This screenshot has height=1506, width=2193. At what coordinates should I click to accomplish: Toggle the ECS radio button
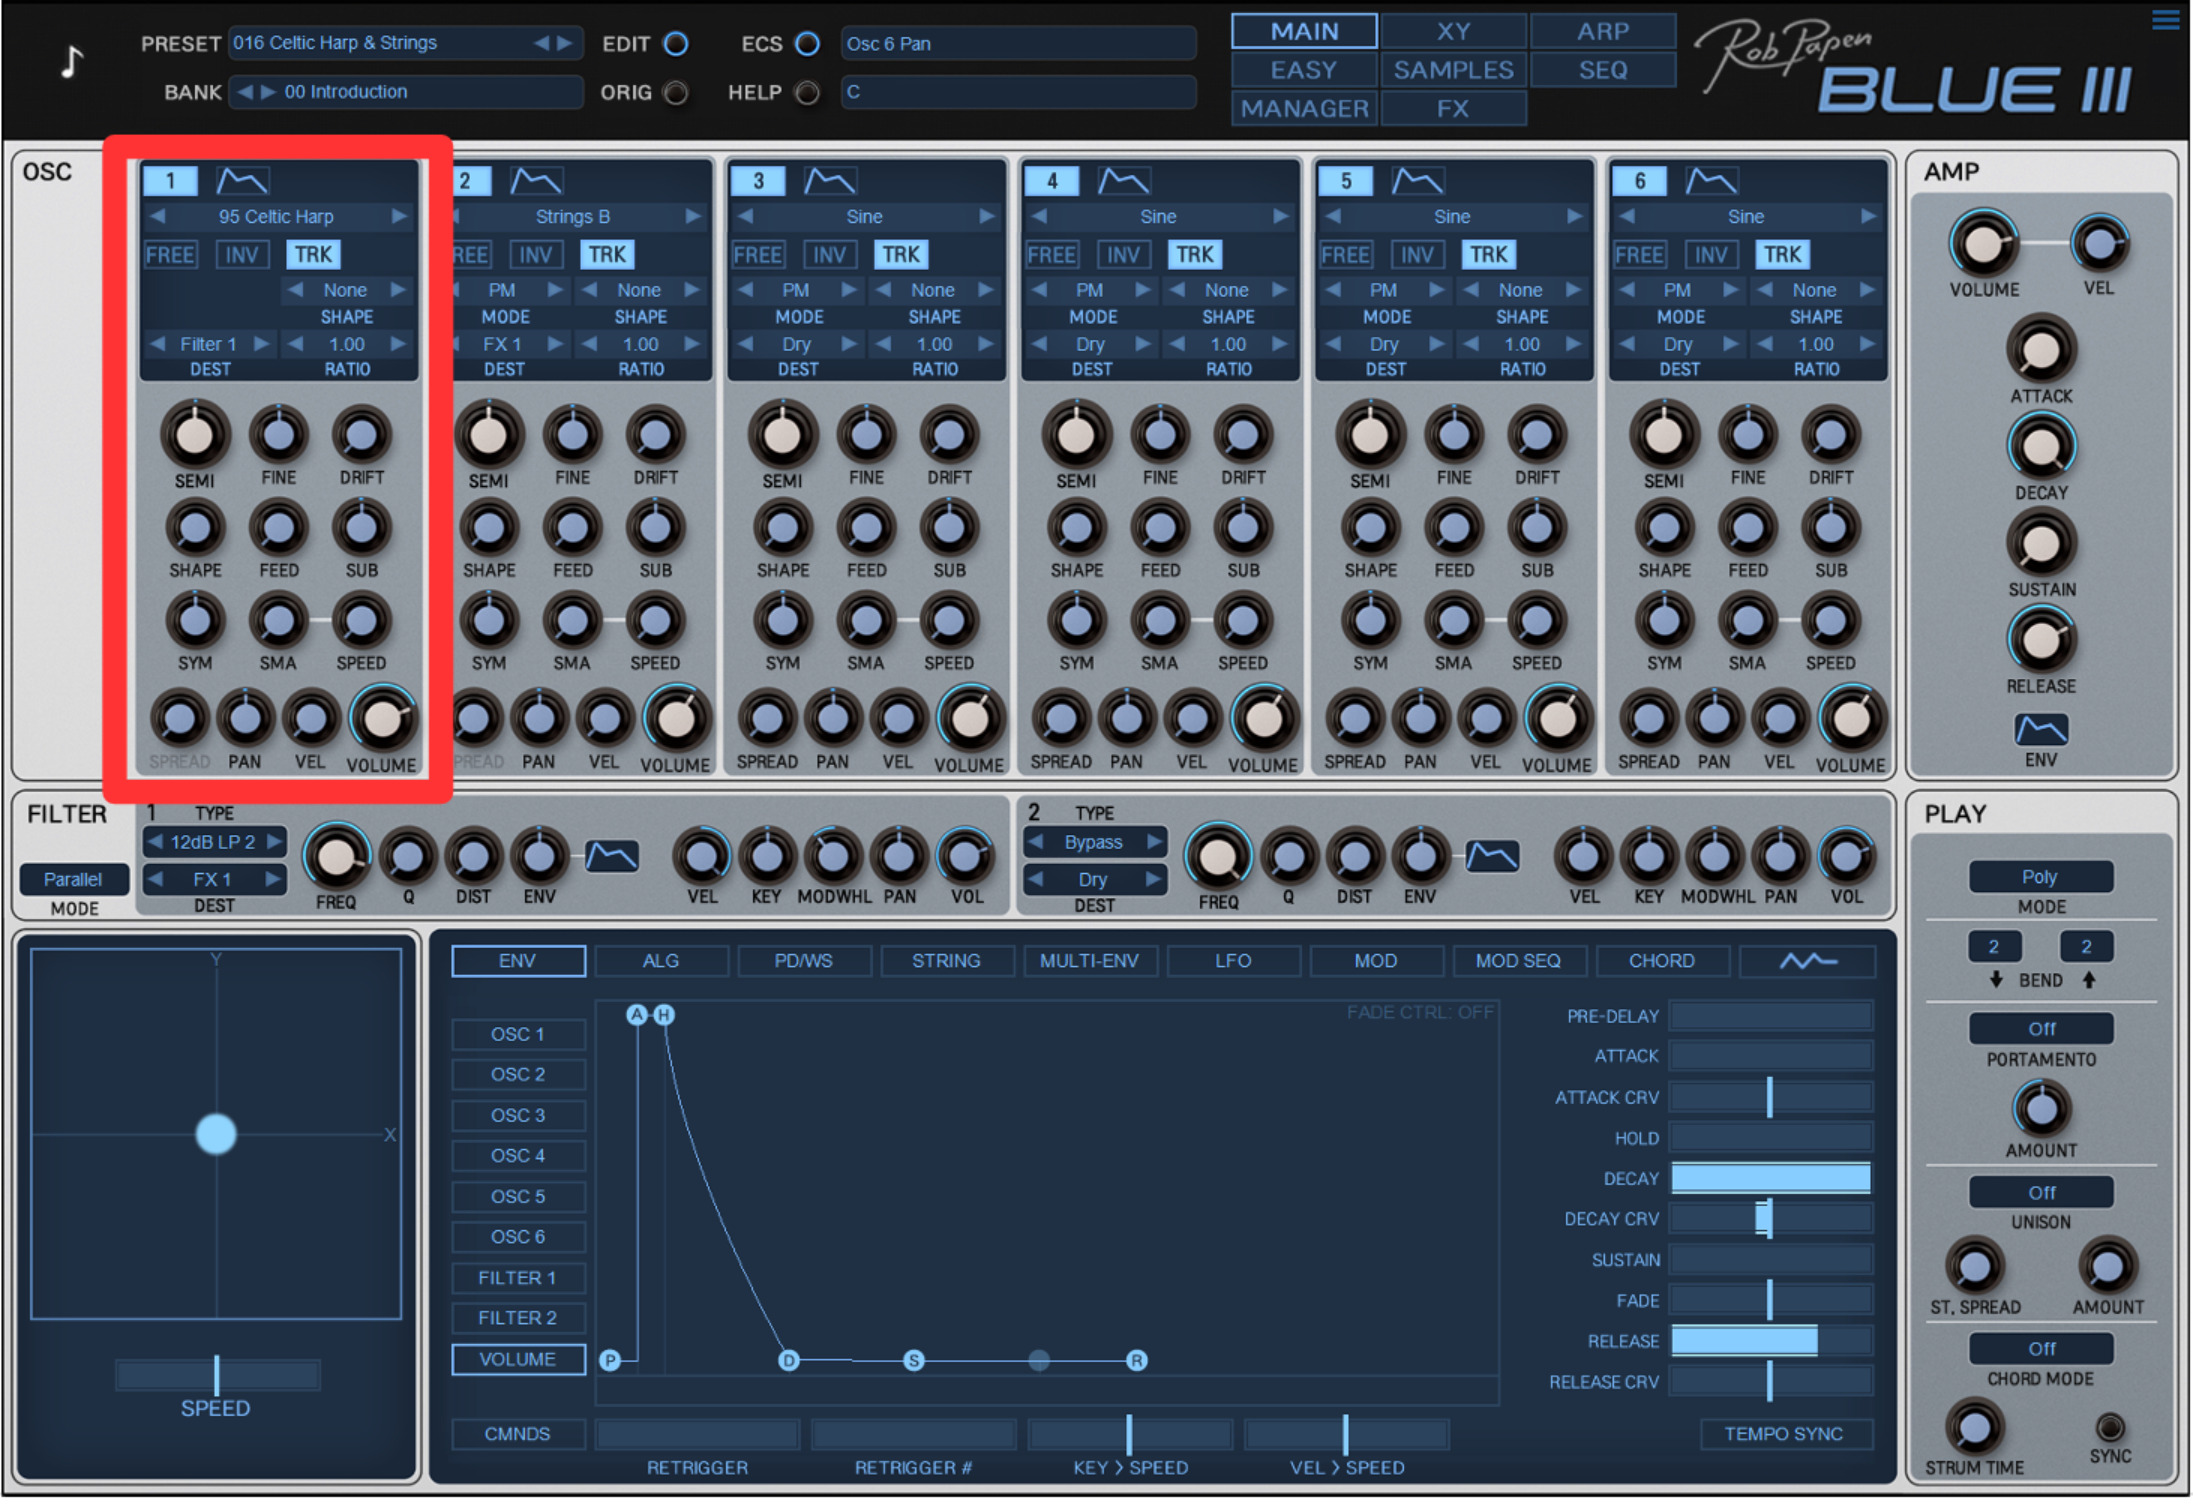[807, 44]
